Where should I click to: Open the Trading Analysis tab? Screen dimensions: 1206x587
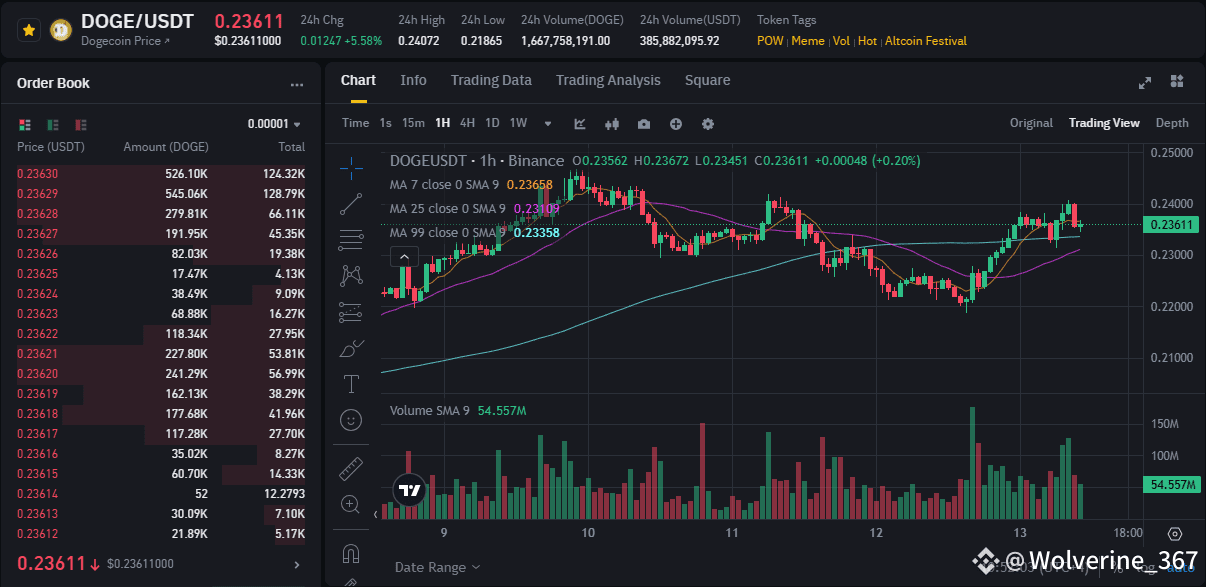[608, 80]
